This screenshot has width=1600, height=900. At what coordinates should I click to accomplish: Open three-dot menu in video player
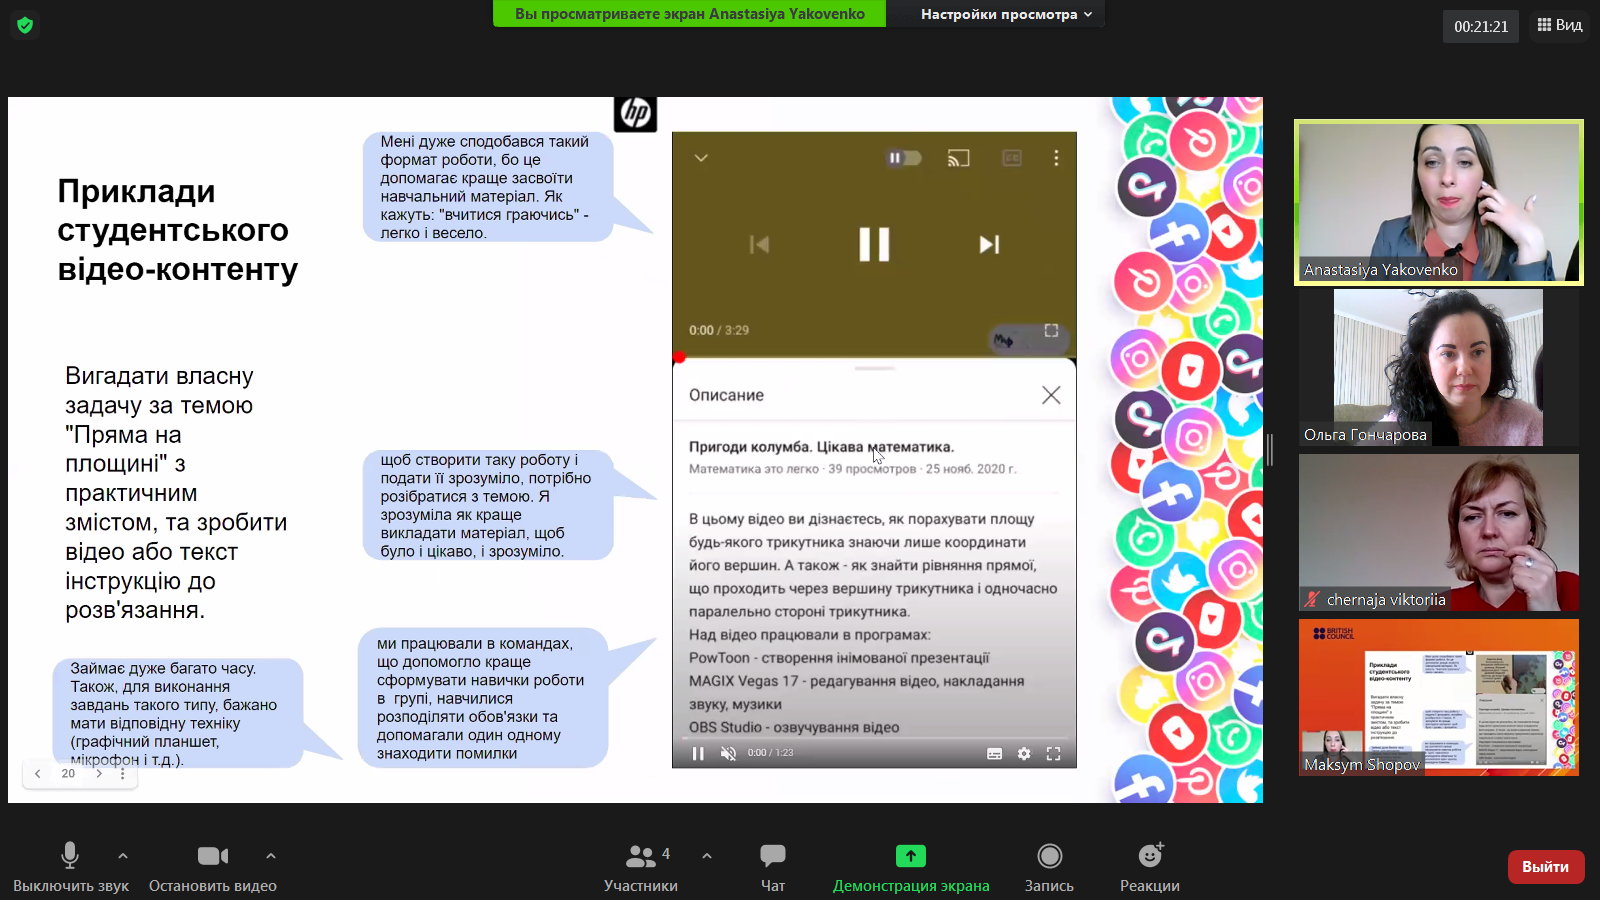click(1056, 158)
